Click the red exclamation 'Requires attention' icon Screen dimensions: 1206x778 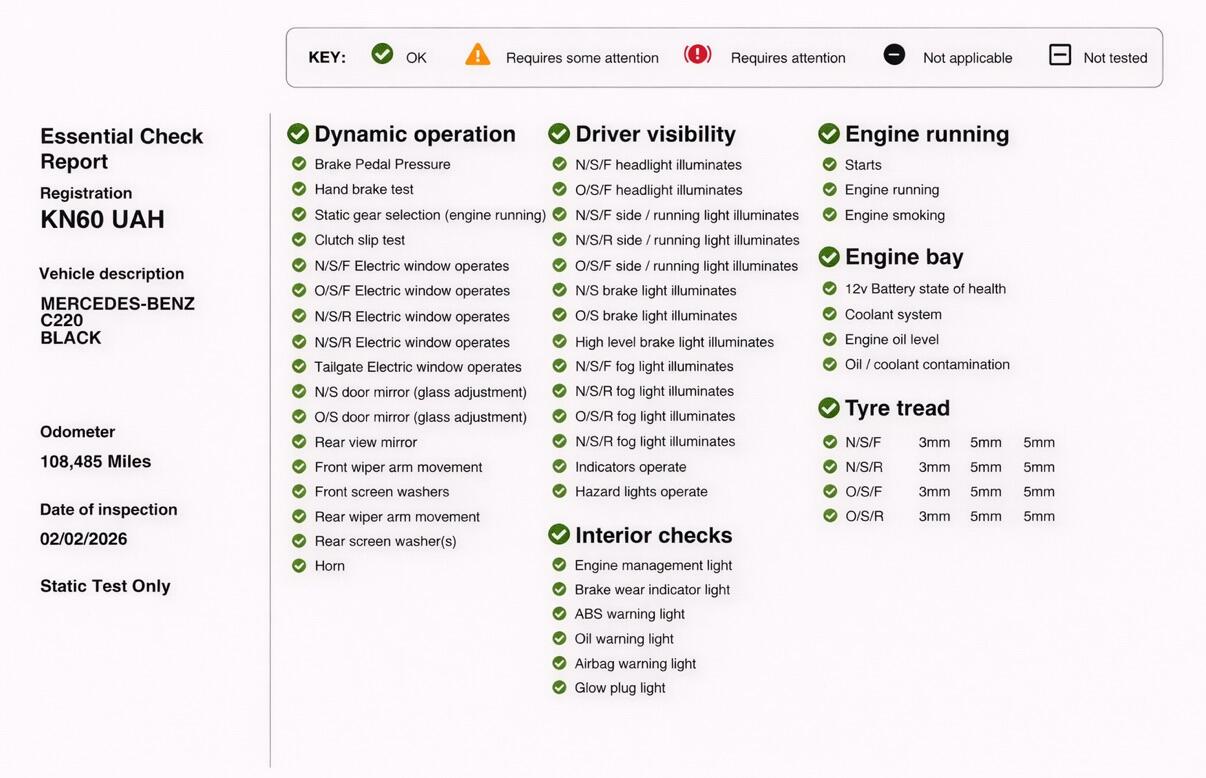point(697,55)
